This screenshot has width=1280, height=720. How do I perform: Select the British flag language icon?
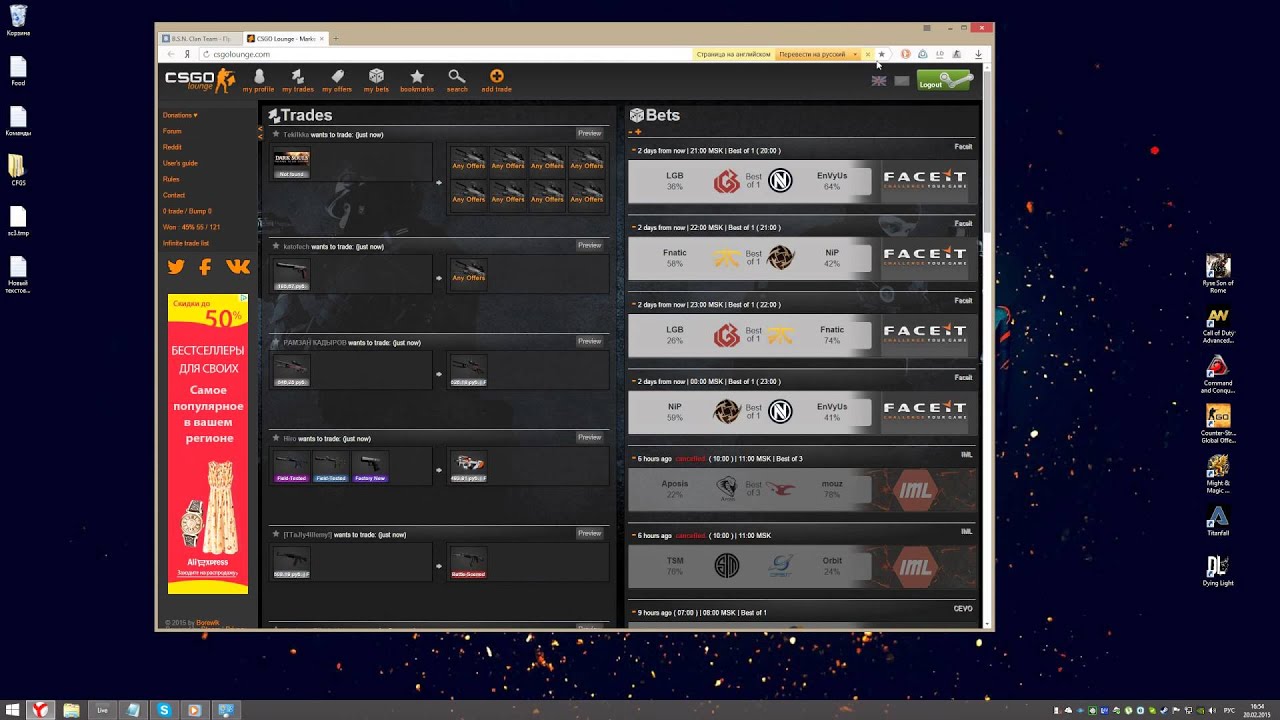pos(879,81)
